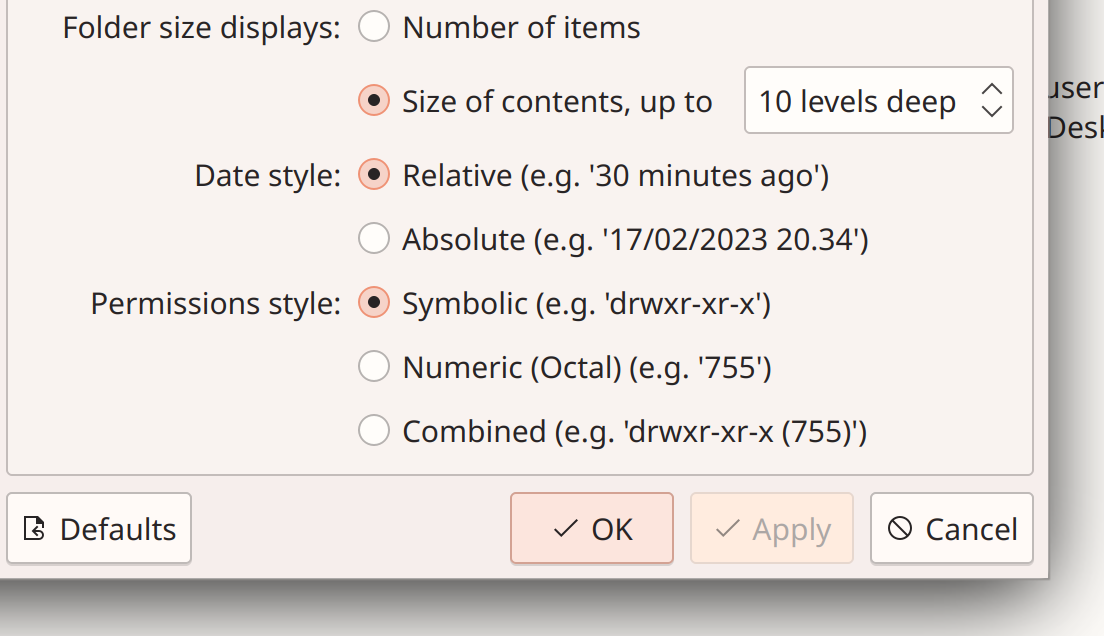Open the '10 levels deep' spin box

[x=878, y=100]
